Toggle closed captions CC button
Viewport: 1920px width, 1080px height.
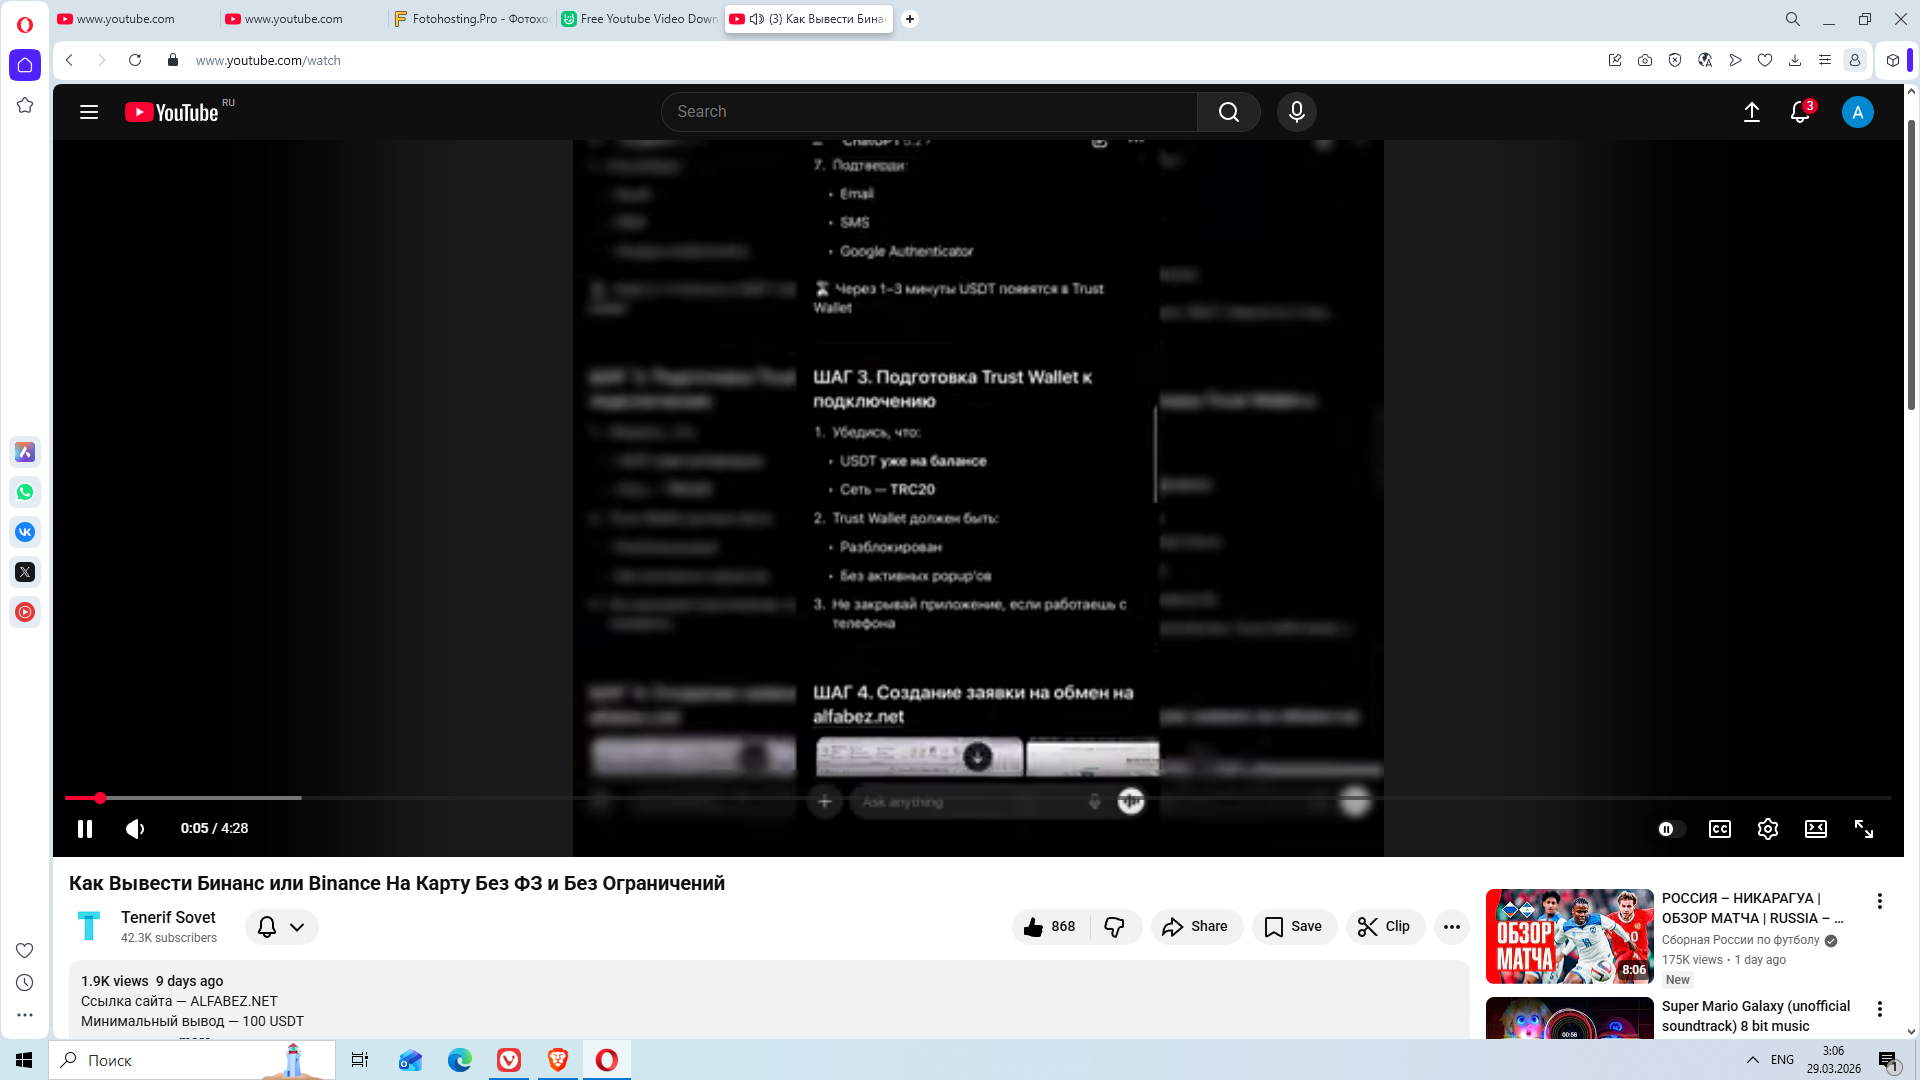[1719, 829]
